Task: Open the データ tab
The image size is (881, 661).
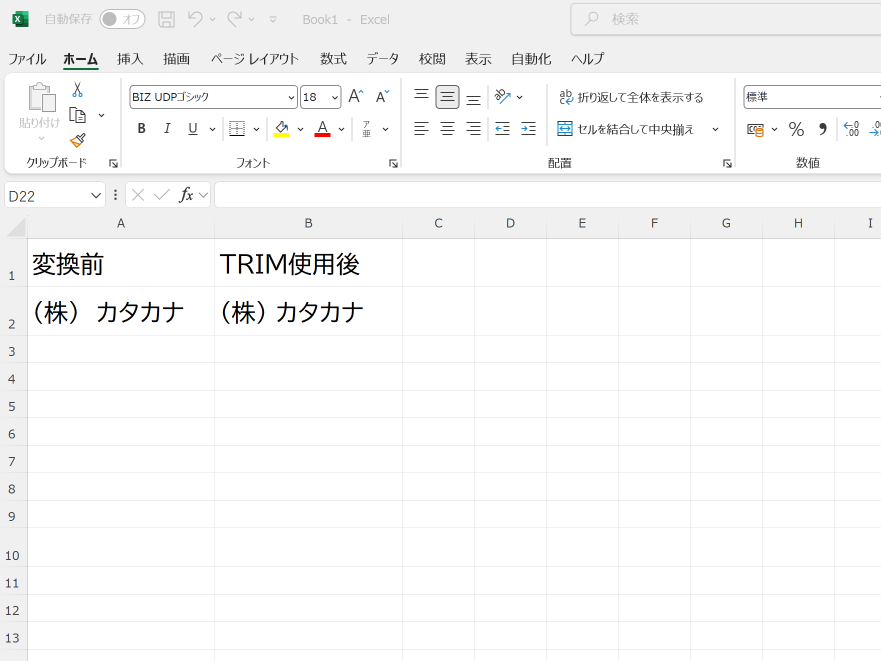Action: pyautogui.click(x=383, y=59)
